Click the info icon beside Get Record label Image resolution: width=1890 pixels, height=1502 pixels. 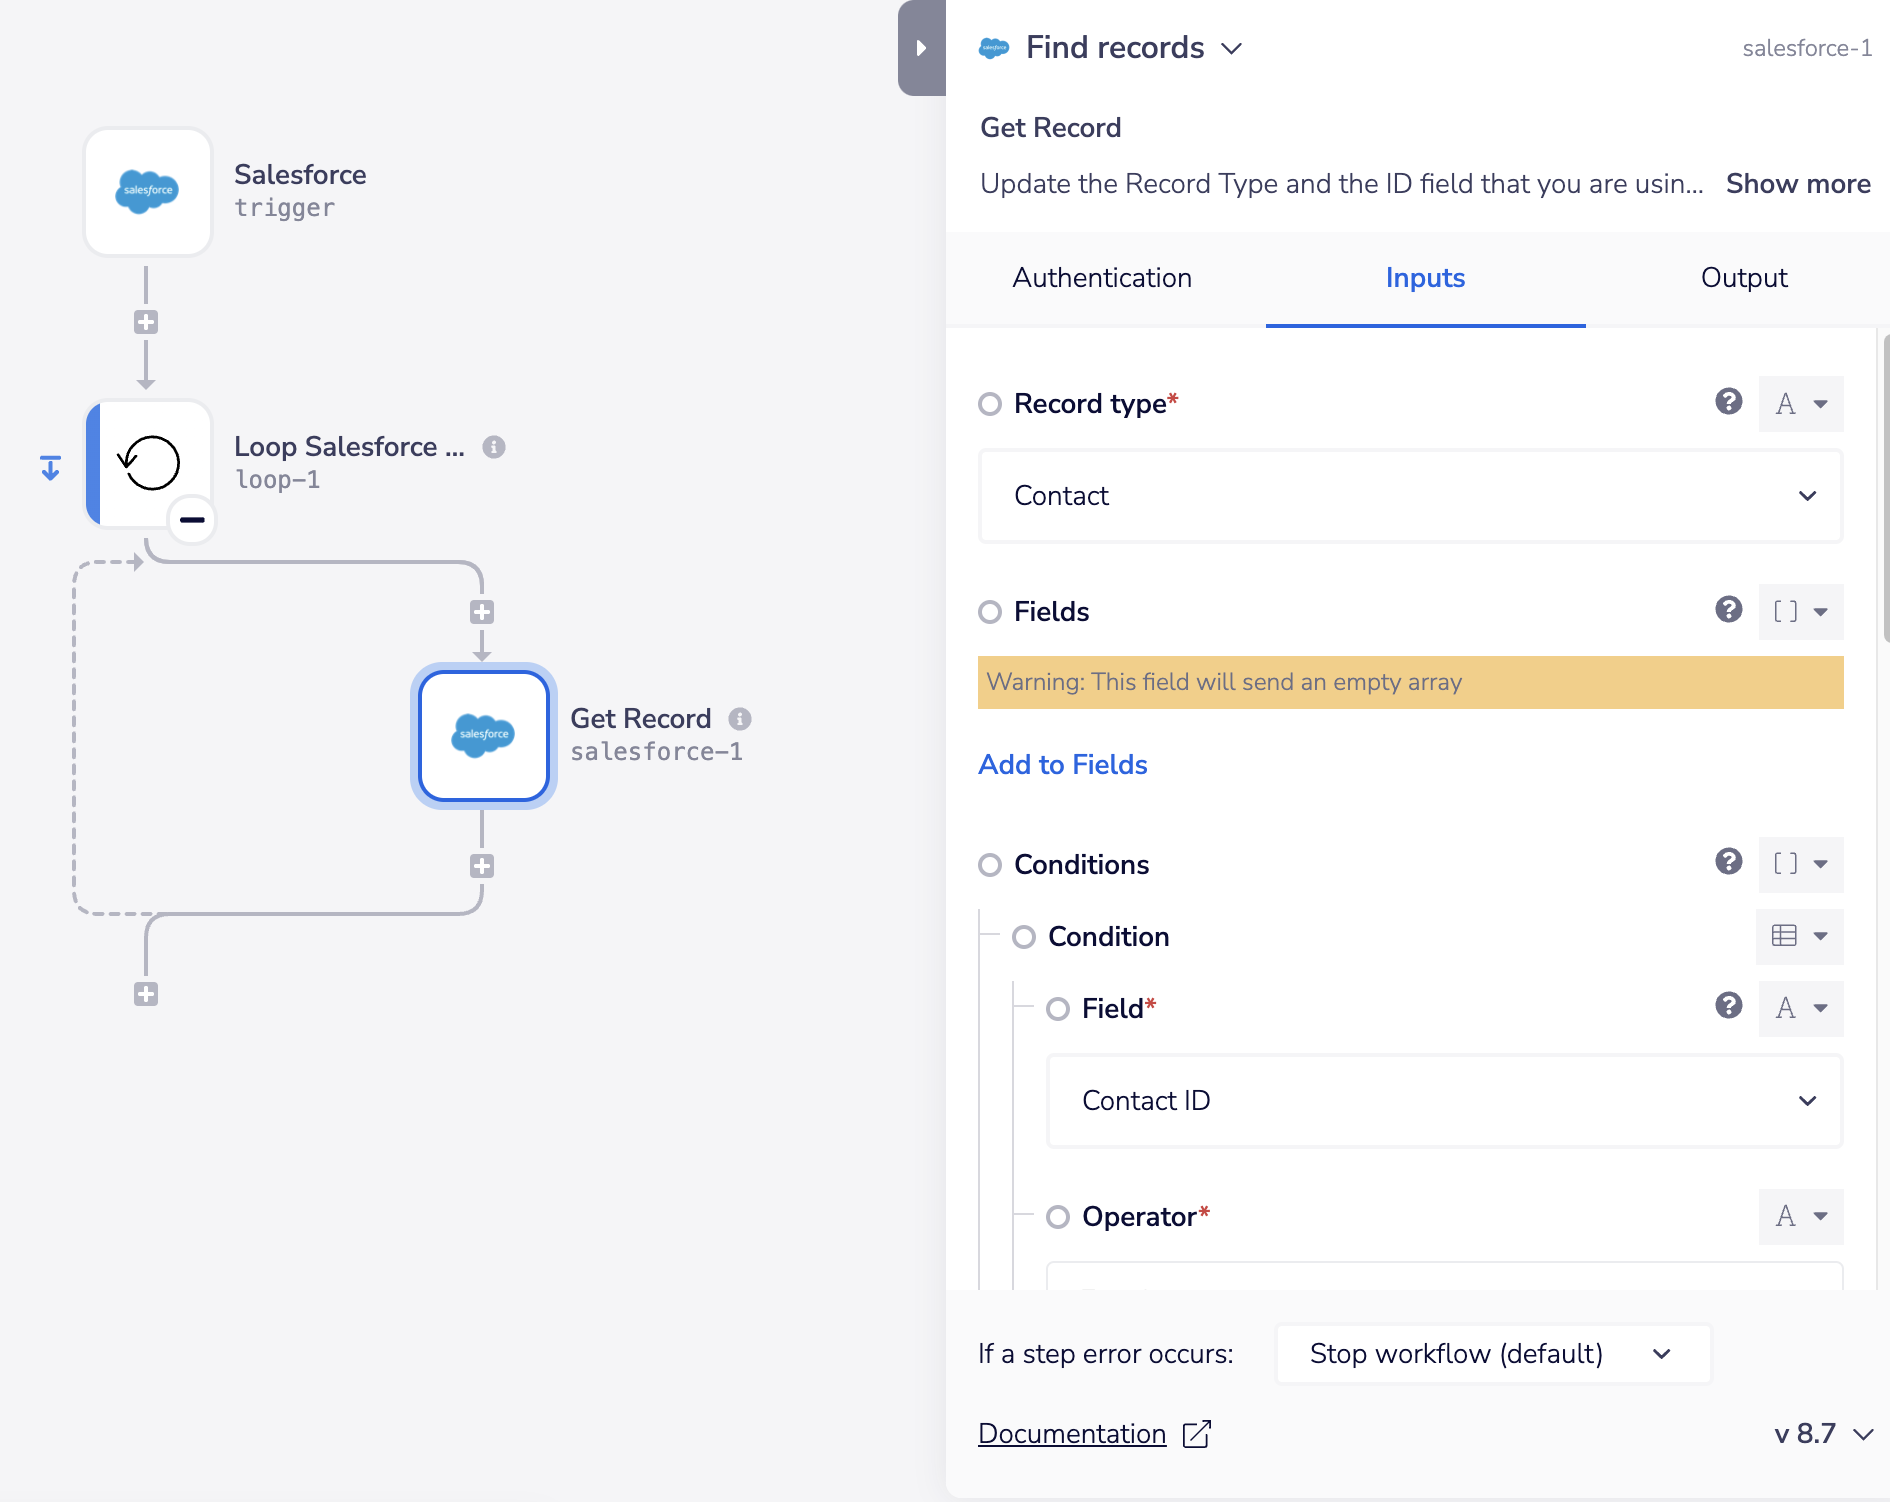coord(739,718)
